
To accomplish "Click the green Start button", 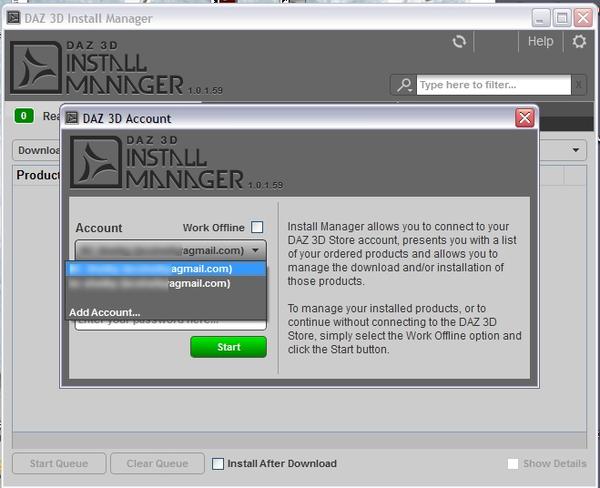I will (x=228, y=347).
